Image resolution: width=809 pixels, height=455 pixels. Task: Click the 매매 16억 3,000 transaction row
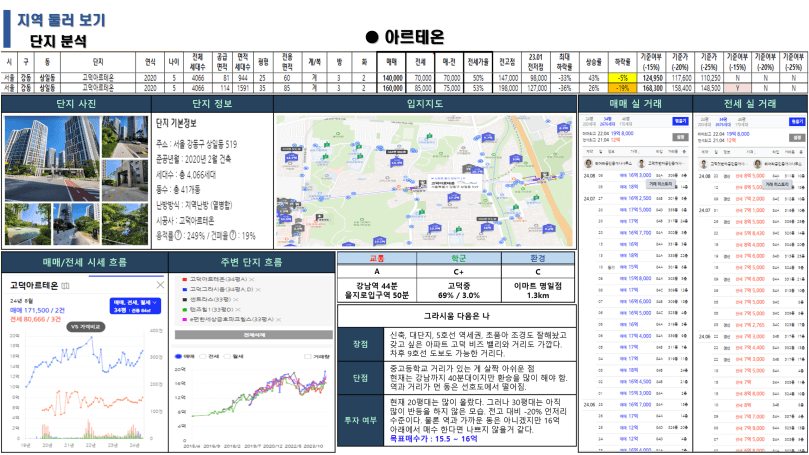coord(636,175)
